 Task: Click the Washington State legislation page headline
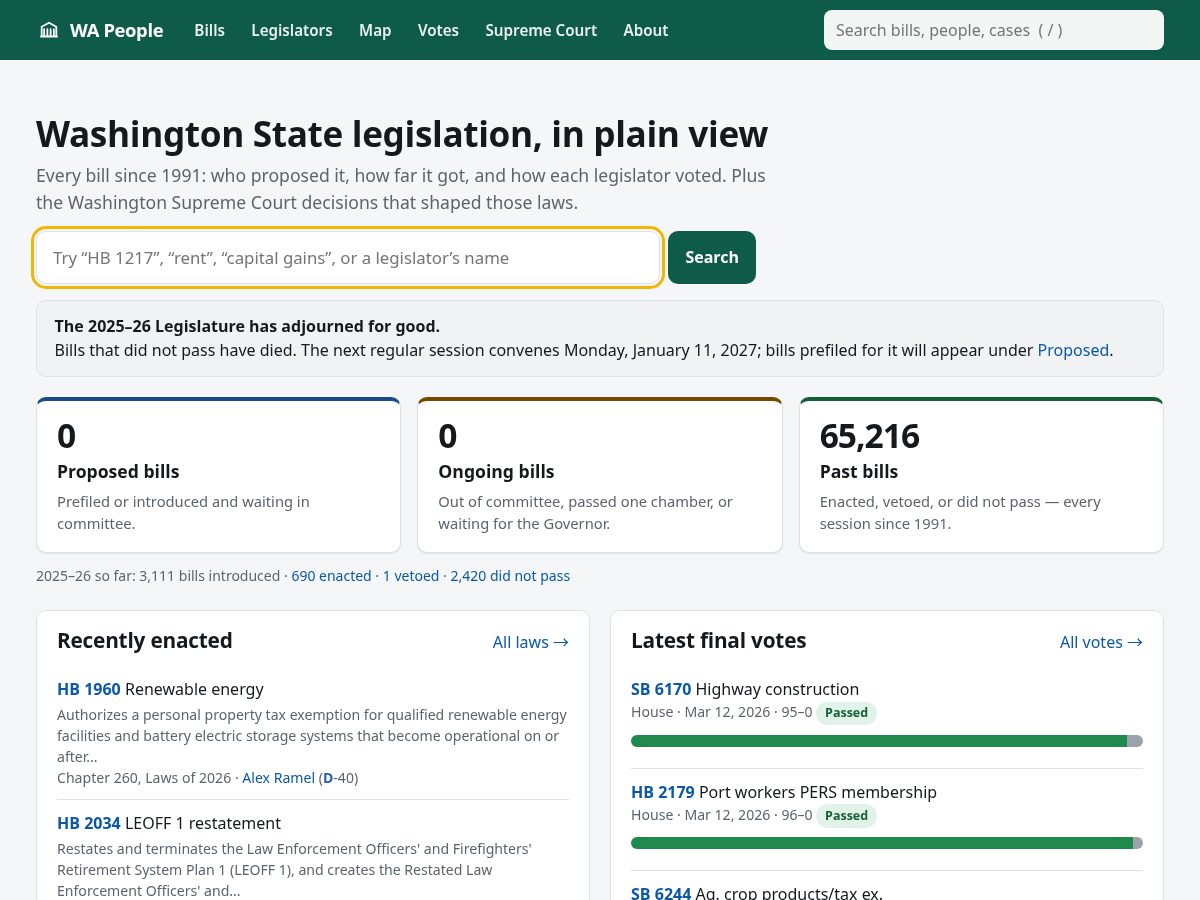tap(402, 134)
